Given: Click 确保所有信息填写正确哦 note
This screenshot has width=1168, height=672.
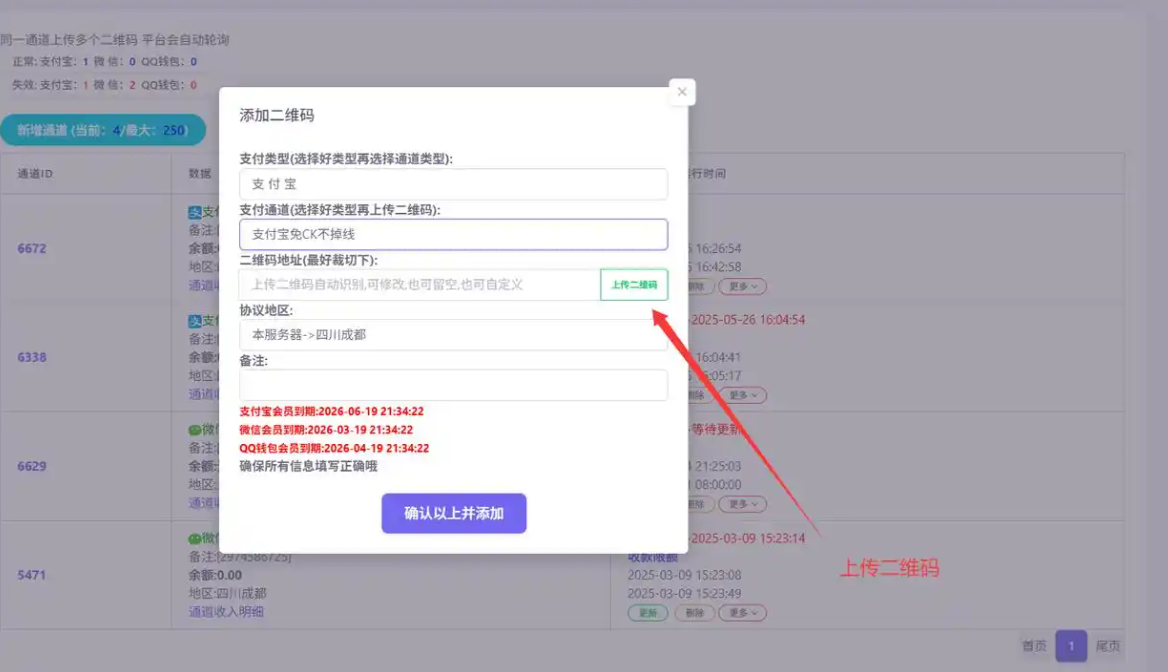Looking at the screenshot, I should [x=308, y=466].
